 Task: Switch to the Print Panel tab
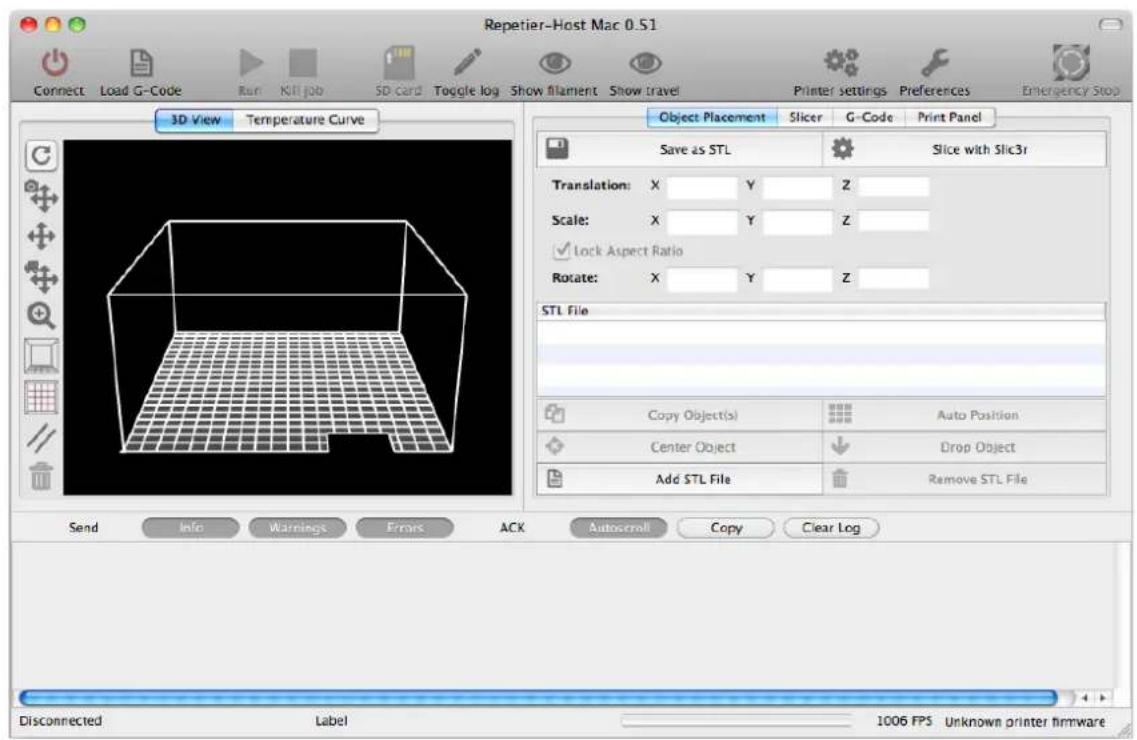click(x=948, y=117)
